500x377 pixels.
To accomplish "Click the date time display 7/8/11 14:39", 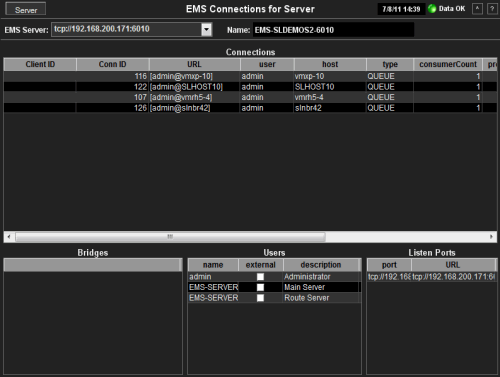I will [x=401, y=9].
